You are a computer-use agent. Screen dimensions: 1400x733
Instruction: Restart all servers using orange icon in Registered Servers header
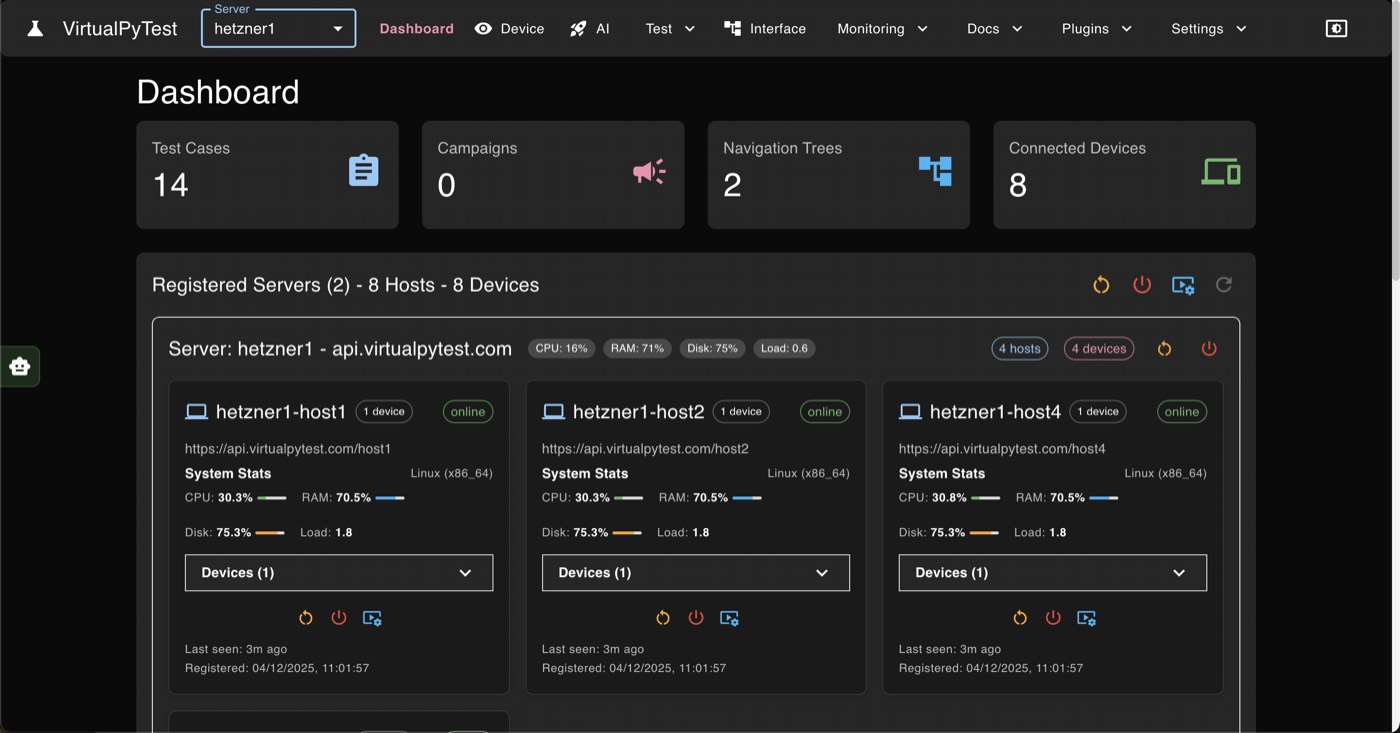pyautogui.click(x=1101, y=285)
